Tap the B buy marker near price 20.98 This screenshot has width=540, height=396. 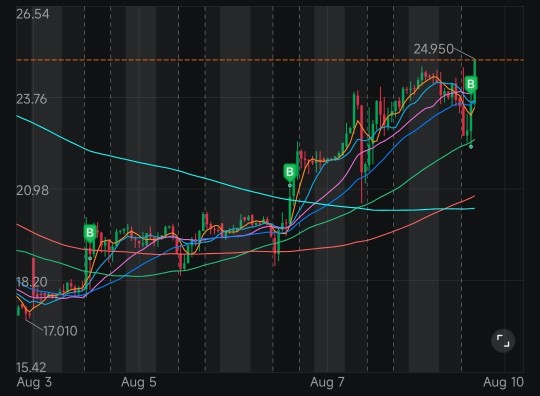click(290, 172)
